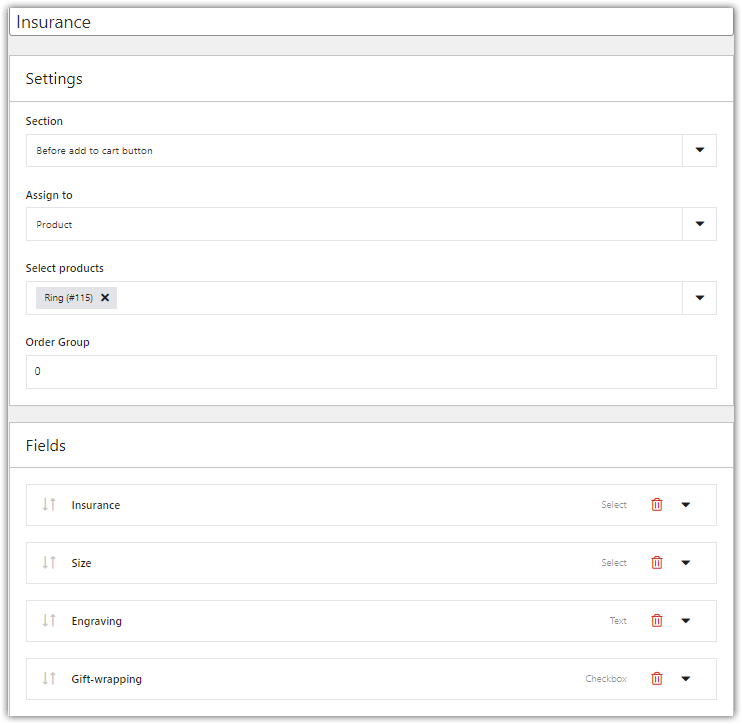Click the Gift-wrapping field sort arrows
The image size is (742, 724).
[49, 679]
